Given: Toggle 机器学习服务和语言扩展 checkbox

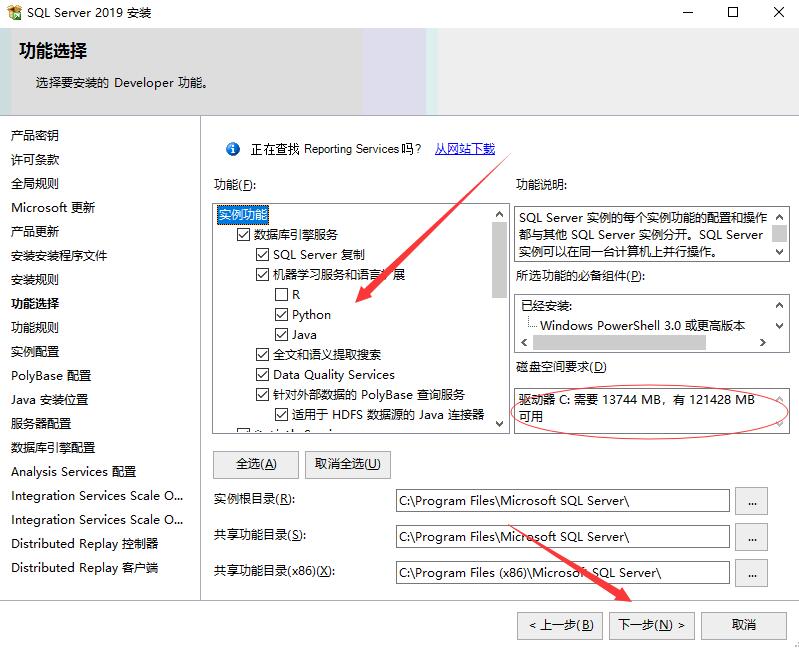Looking at the screenshot, I should (x=262, y=275).
